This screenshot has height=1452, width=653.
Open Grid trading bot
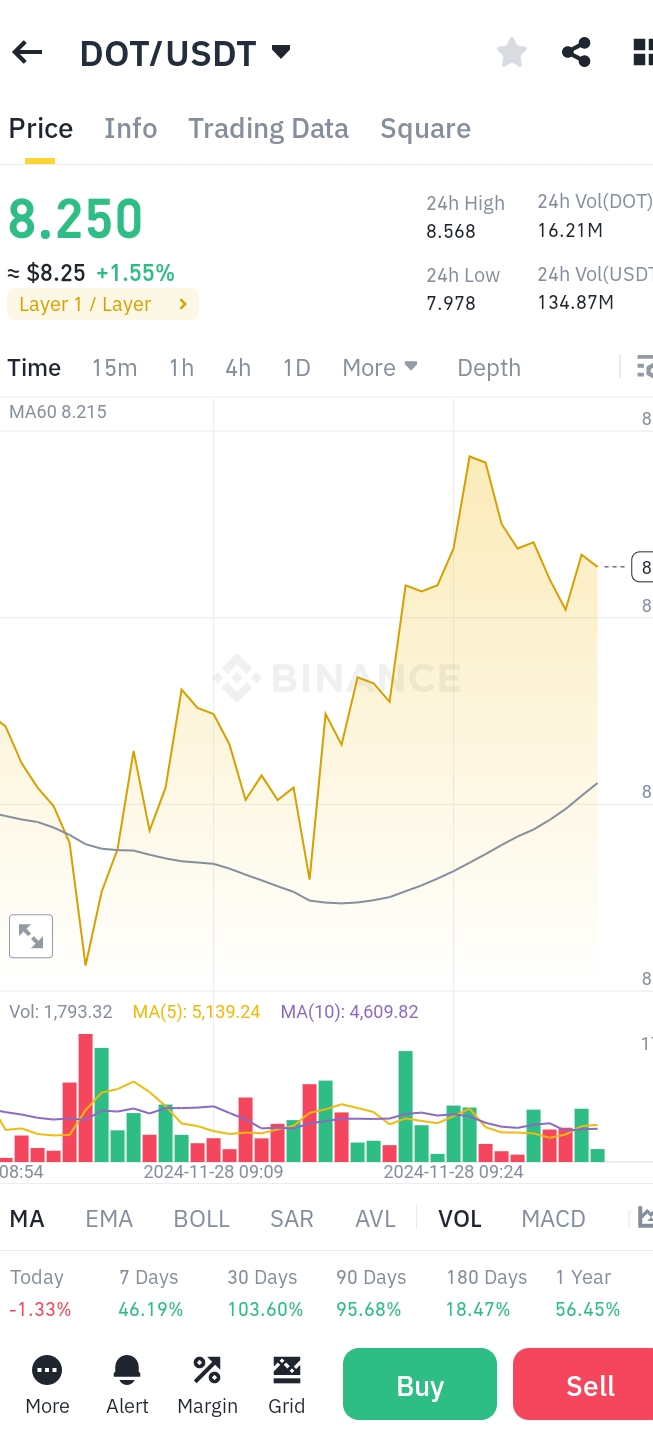[x=286, y=1384]
